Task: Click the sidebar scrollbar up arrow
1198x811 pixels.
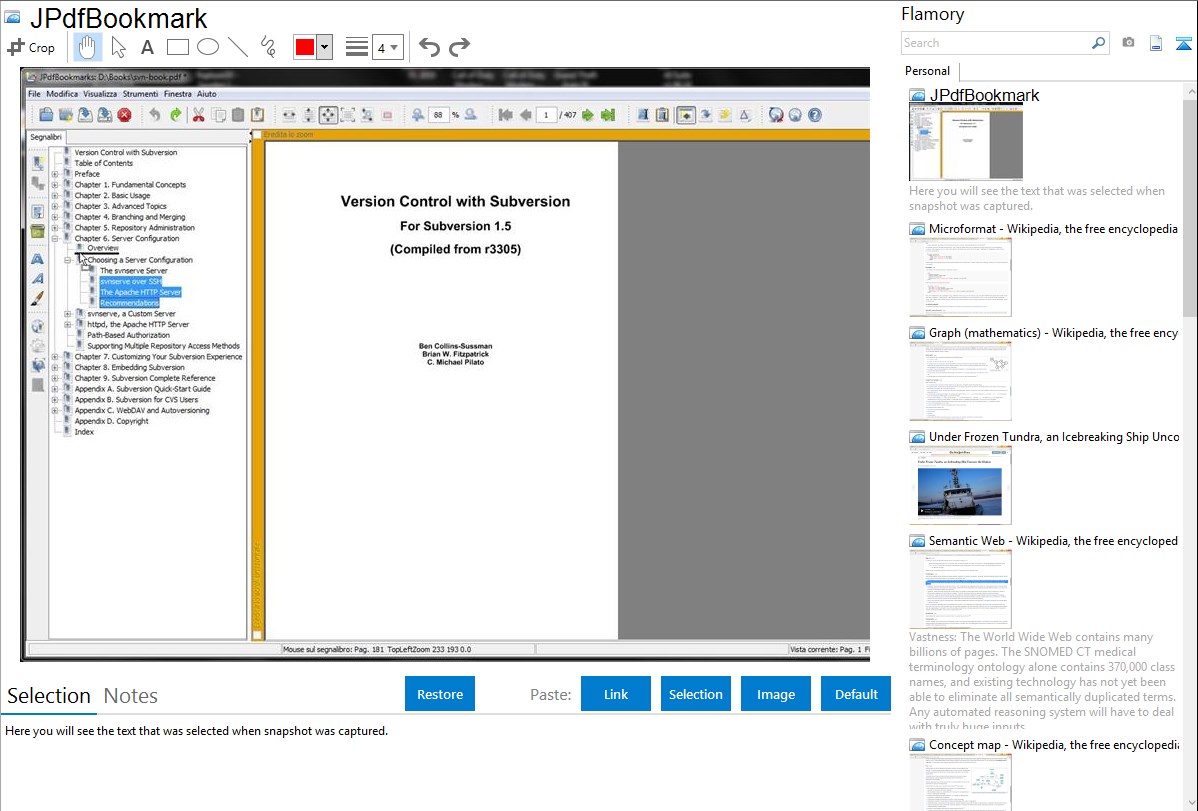Action: tap(1190, 92)
